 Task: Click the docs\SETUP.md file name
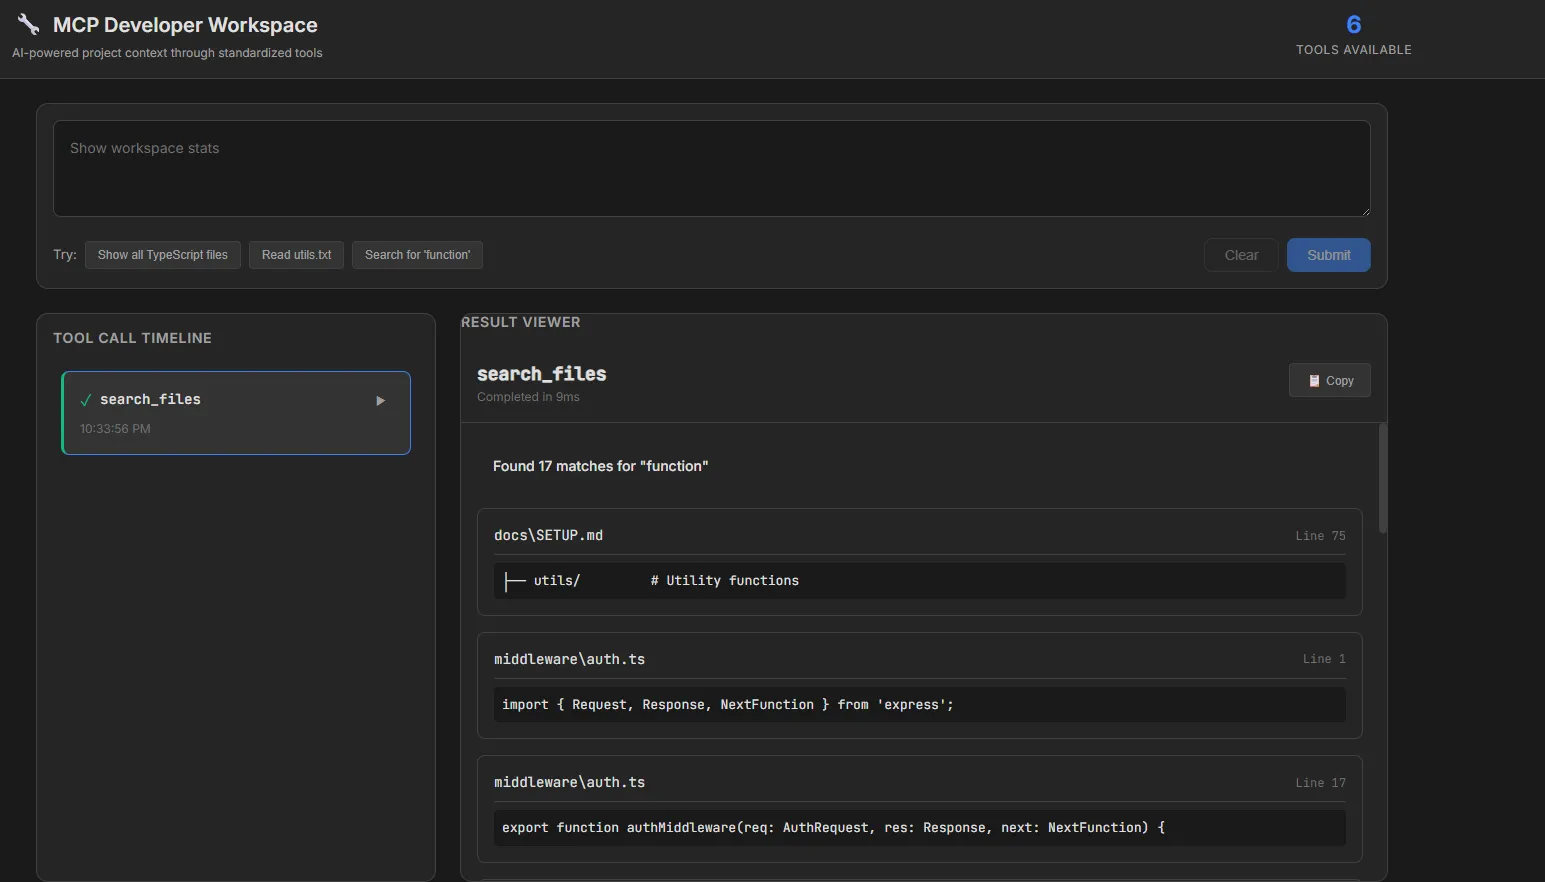548,535
